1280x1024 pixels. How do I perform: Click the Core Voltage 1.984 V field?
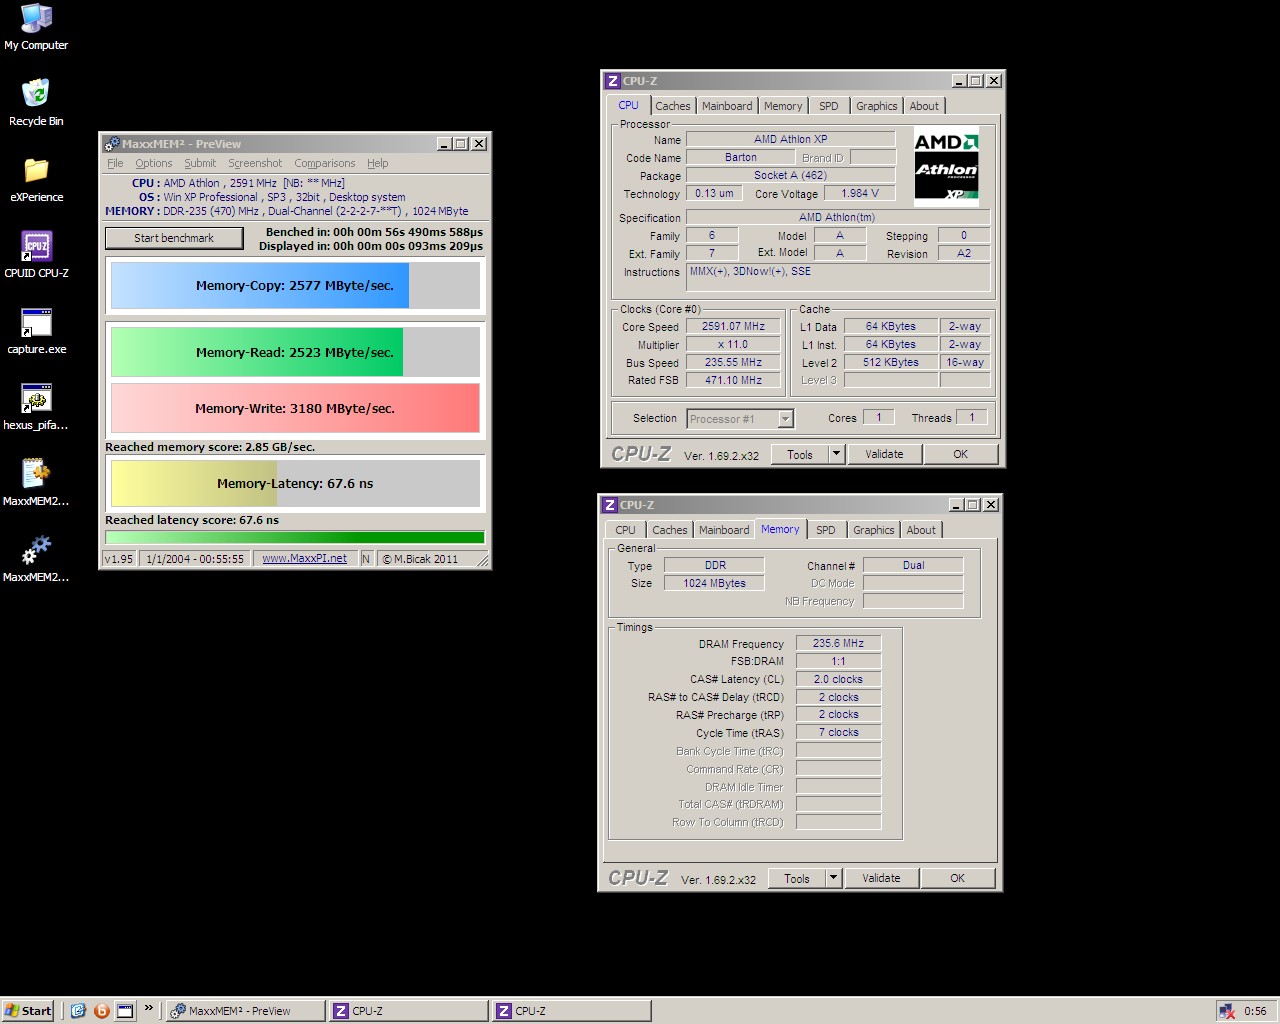[x=859, y=193]
